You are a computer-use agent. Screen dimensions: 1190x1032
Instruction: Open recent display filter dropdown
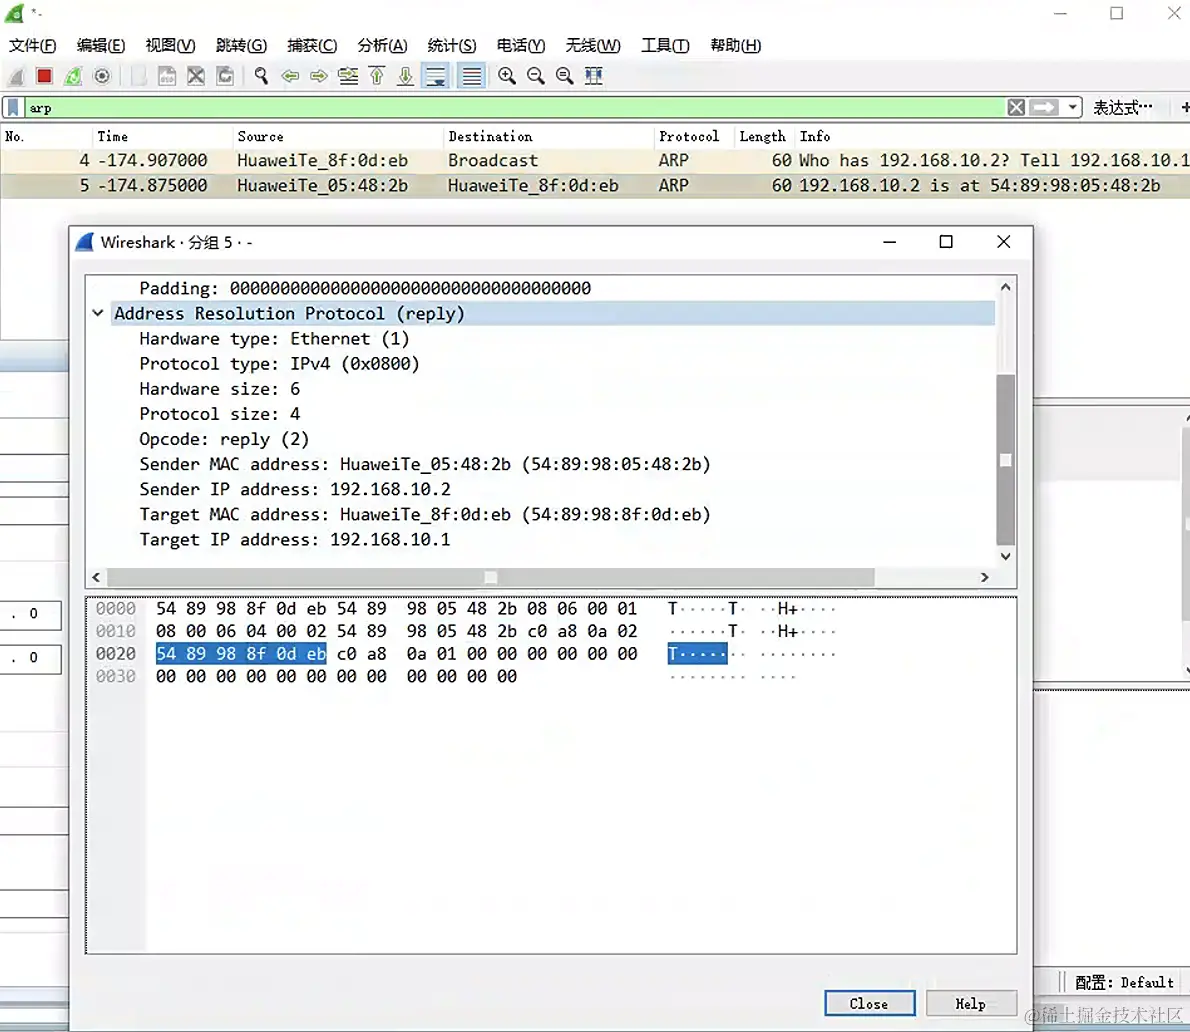(x=1072, y=108)
